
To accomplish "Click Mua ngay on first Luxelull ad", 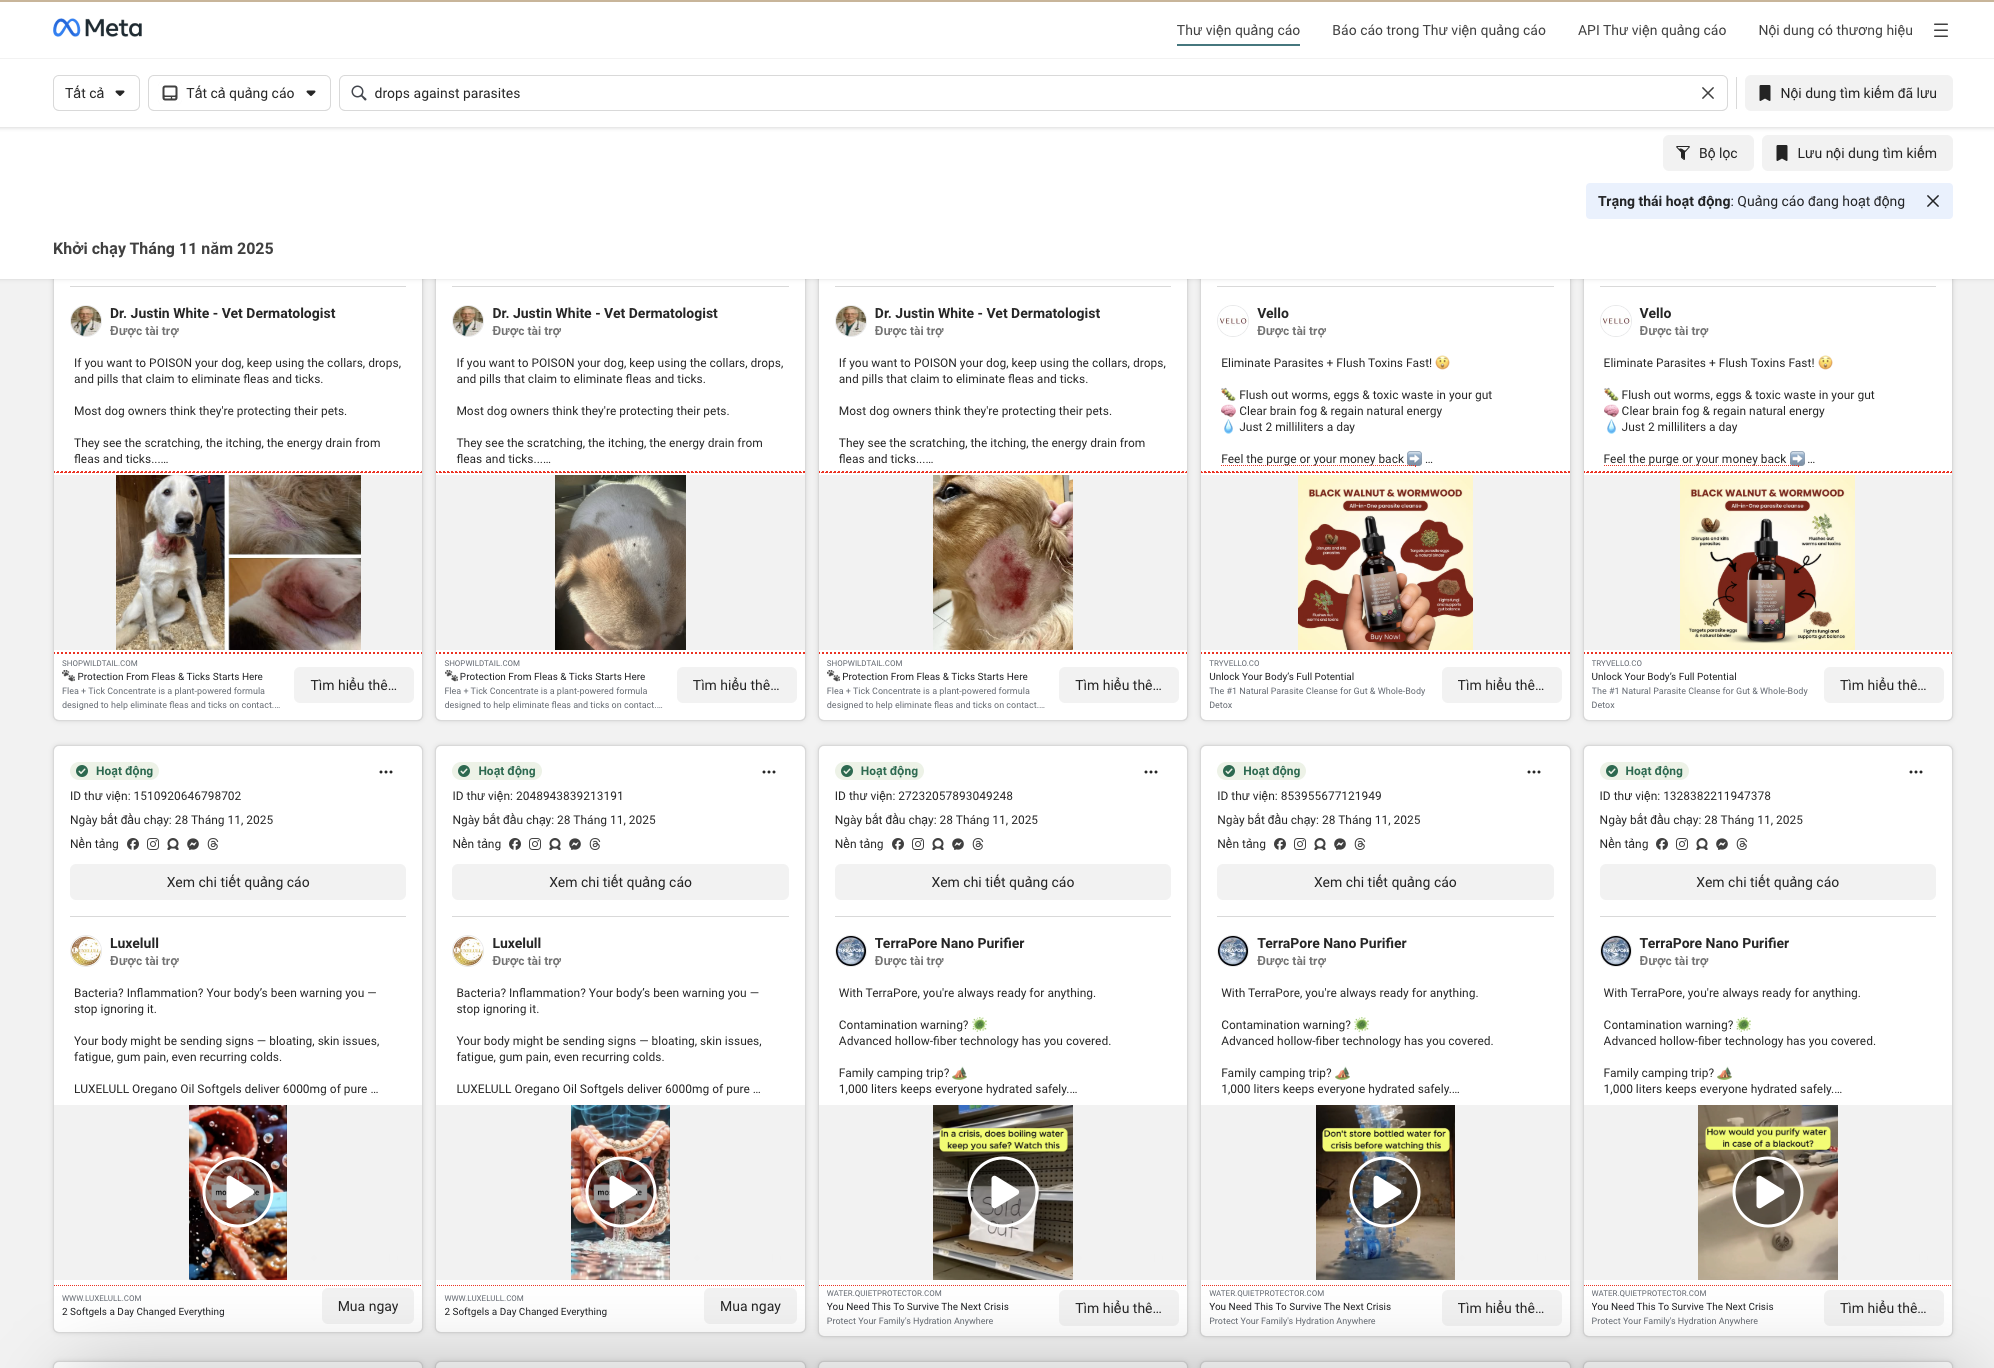I will coord(367,1306).
